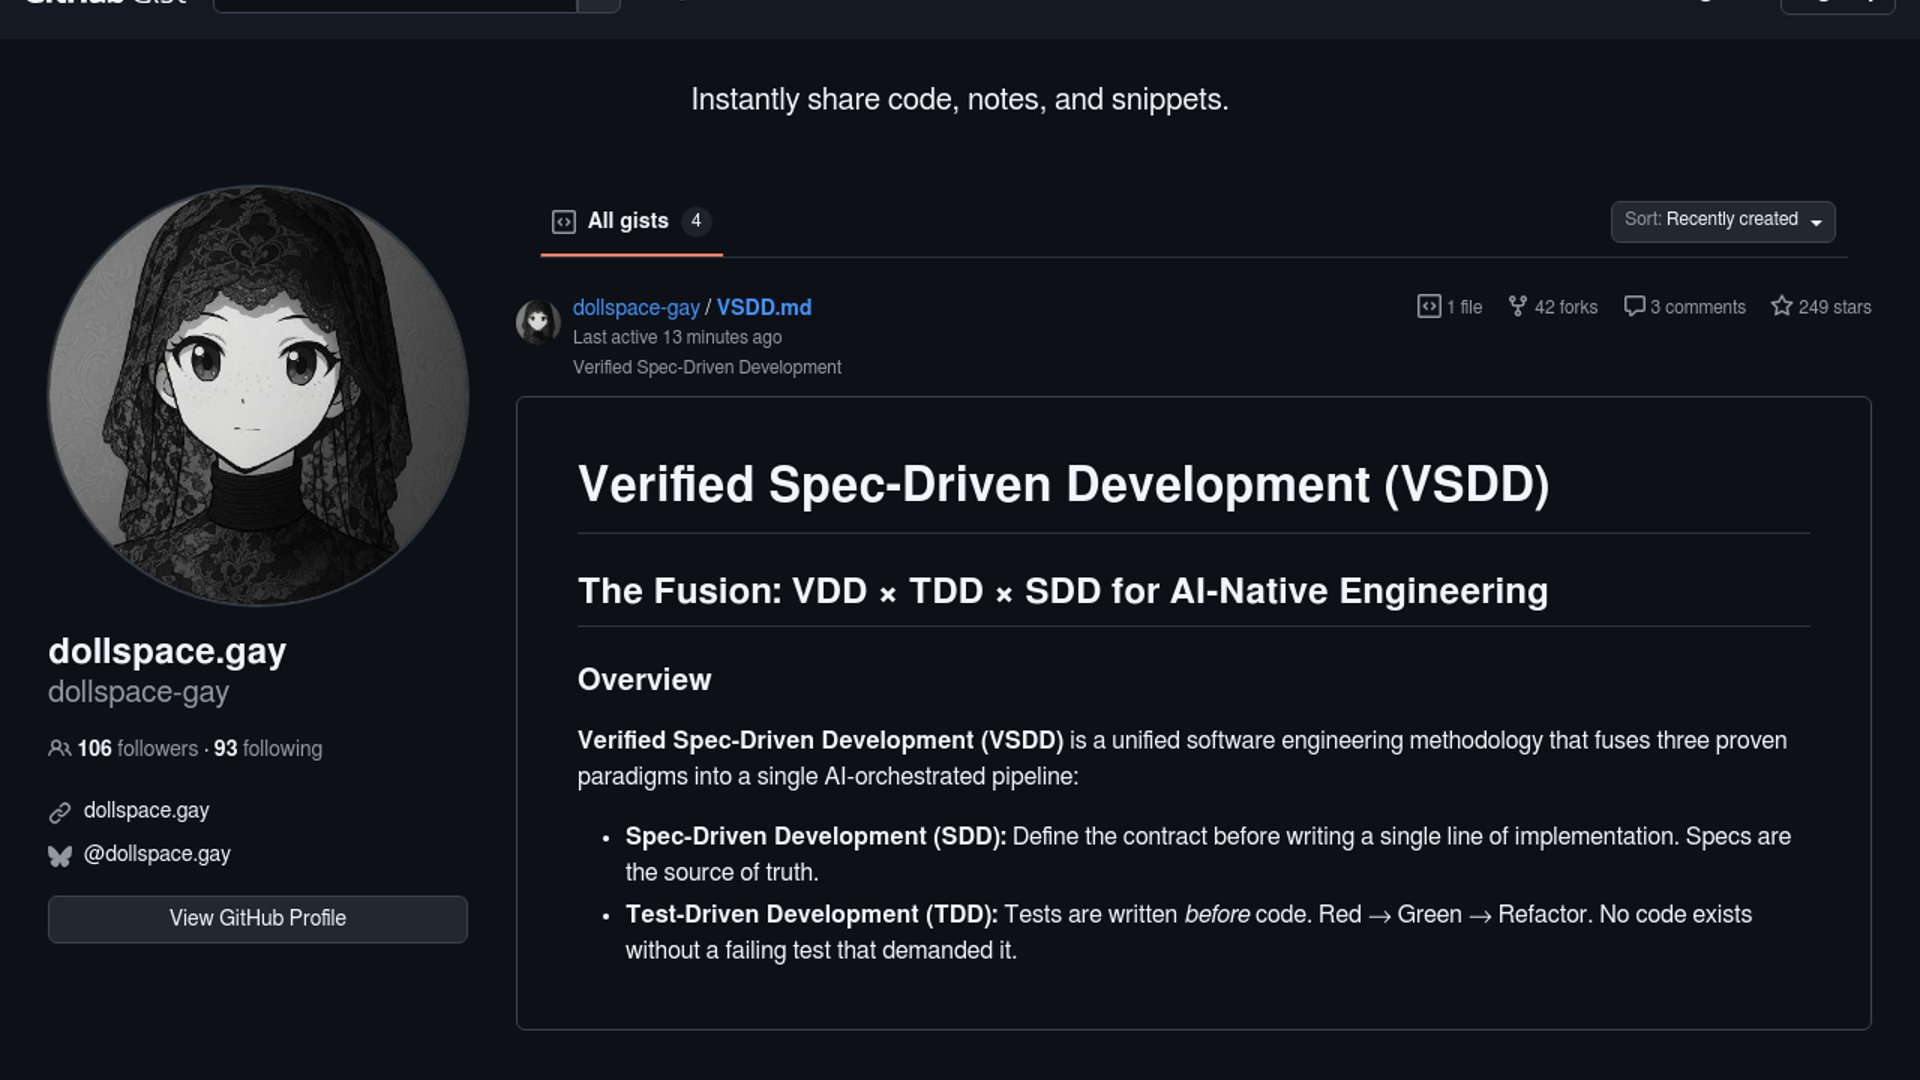The width and height of the screenshot is (1920, 1080).
Task: Click the followers people icon
Action: coord(59,749)
